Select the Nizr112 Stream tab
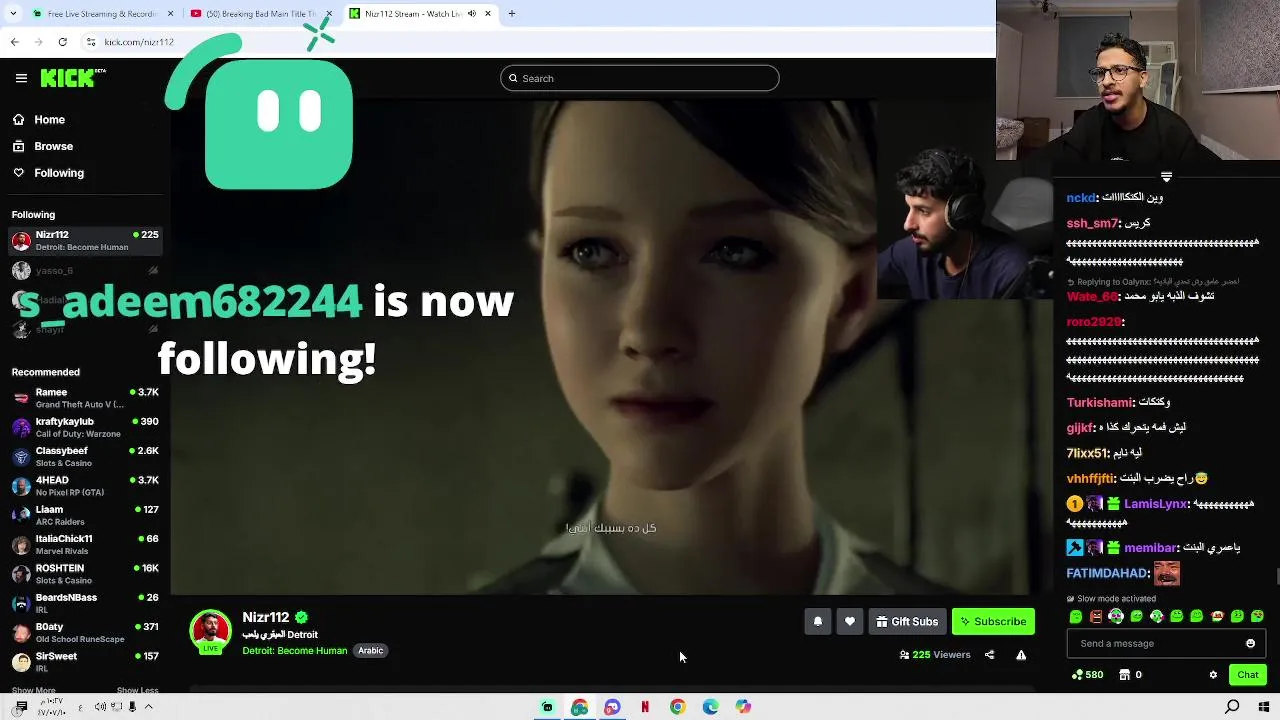Viewport: 1280px width, 720px height. point(420,14)
